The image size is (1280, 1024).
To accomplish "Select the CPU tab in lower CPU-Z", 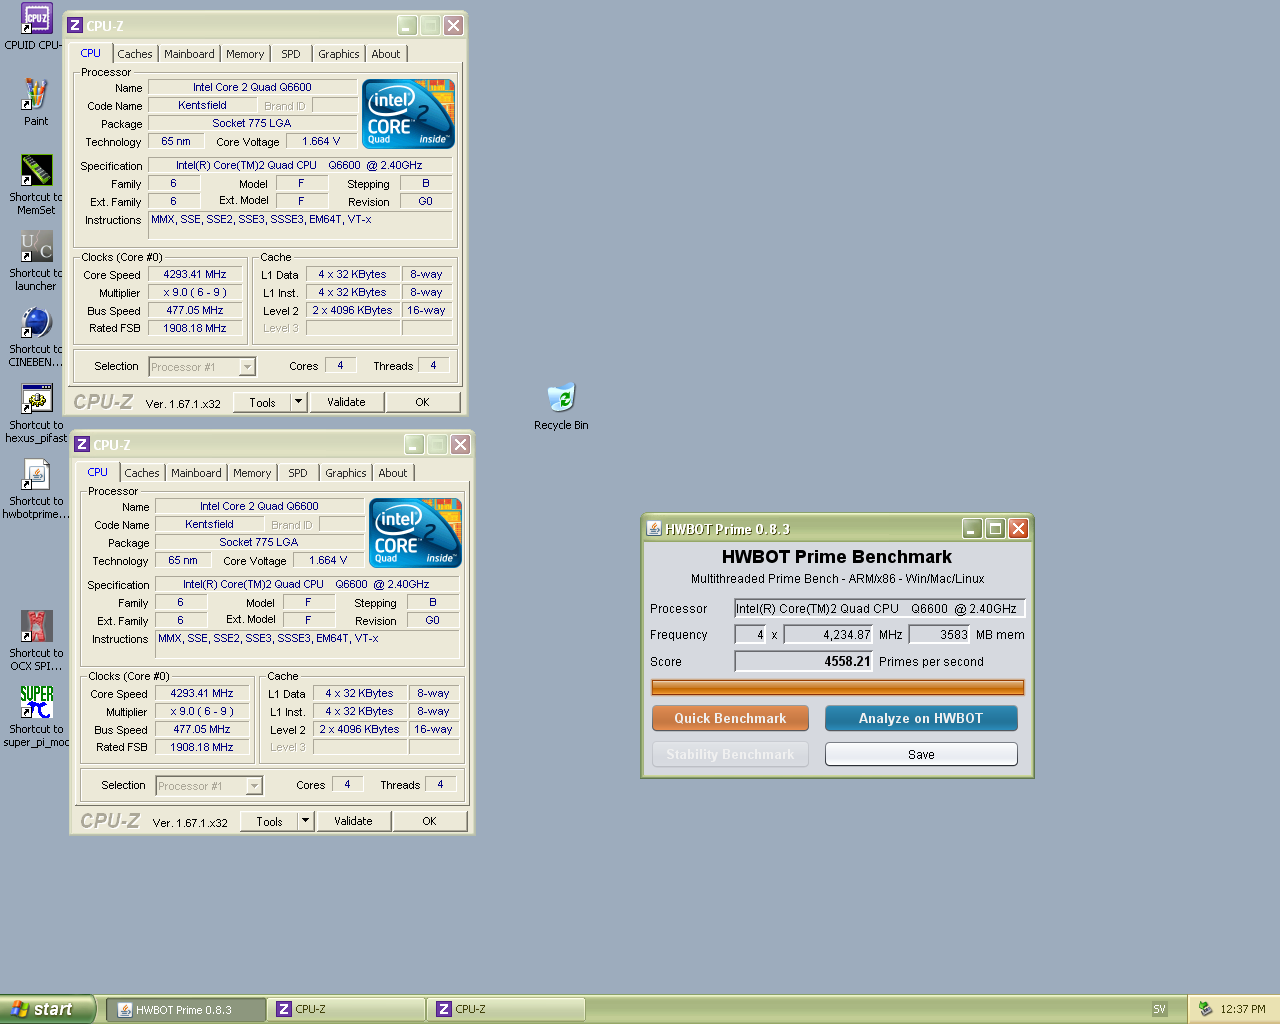I will coord(98,472).
